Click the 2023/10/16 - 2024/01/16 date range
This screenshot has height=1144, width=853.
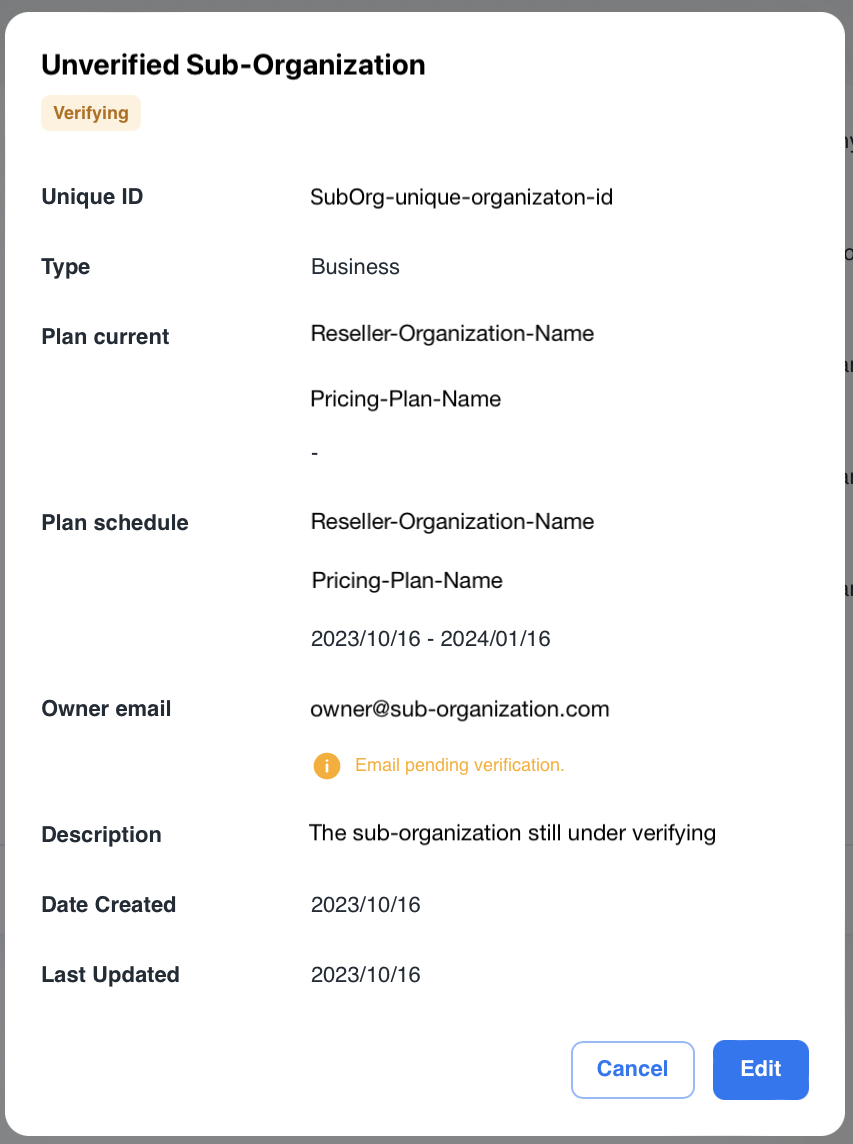pos(430,639)
